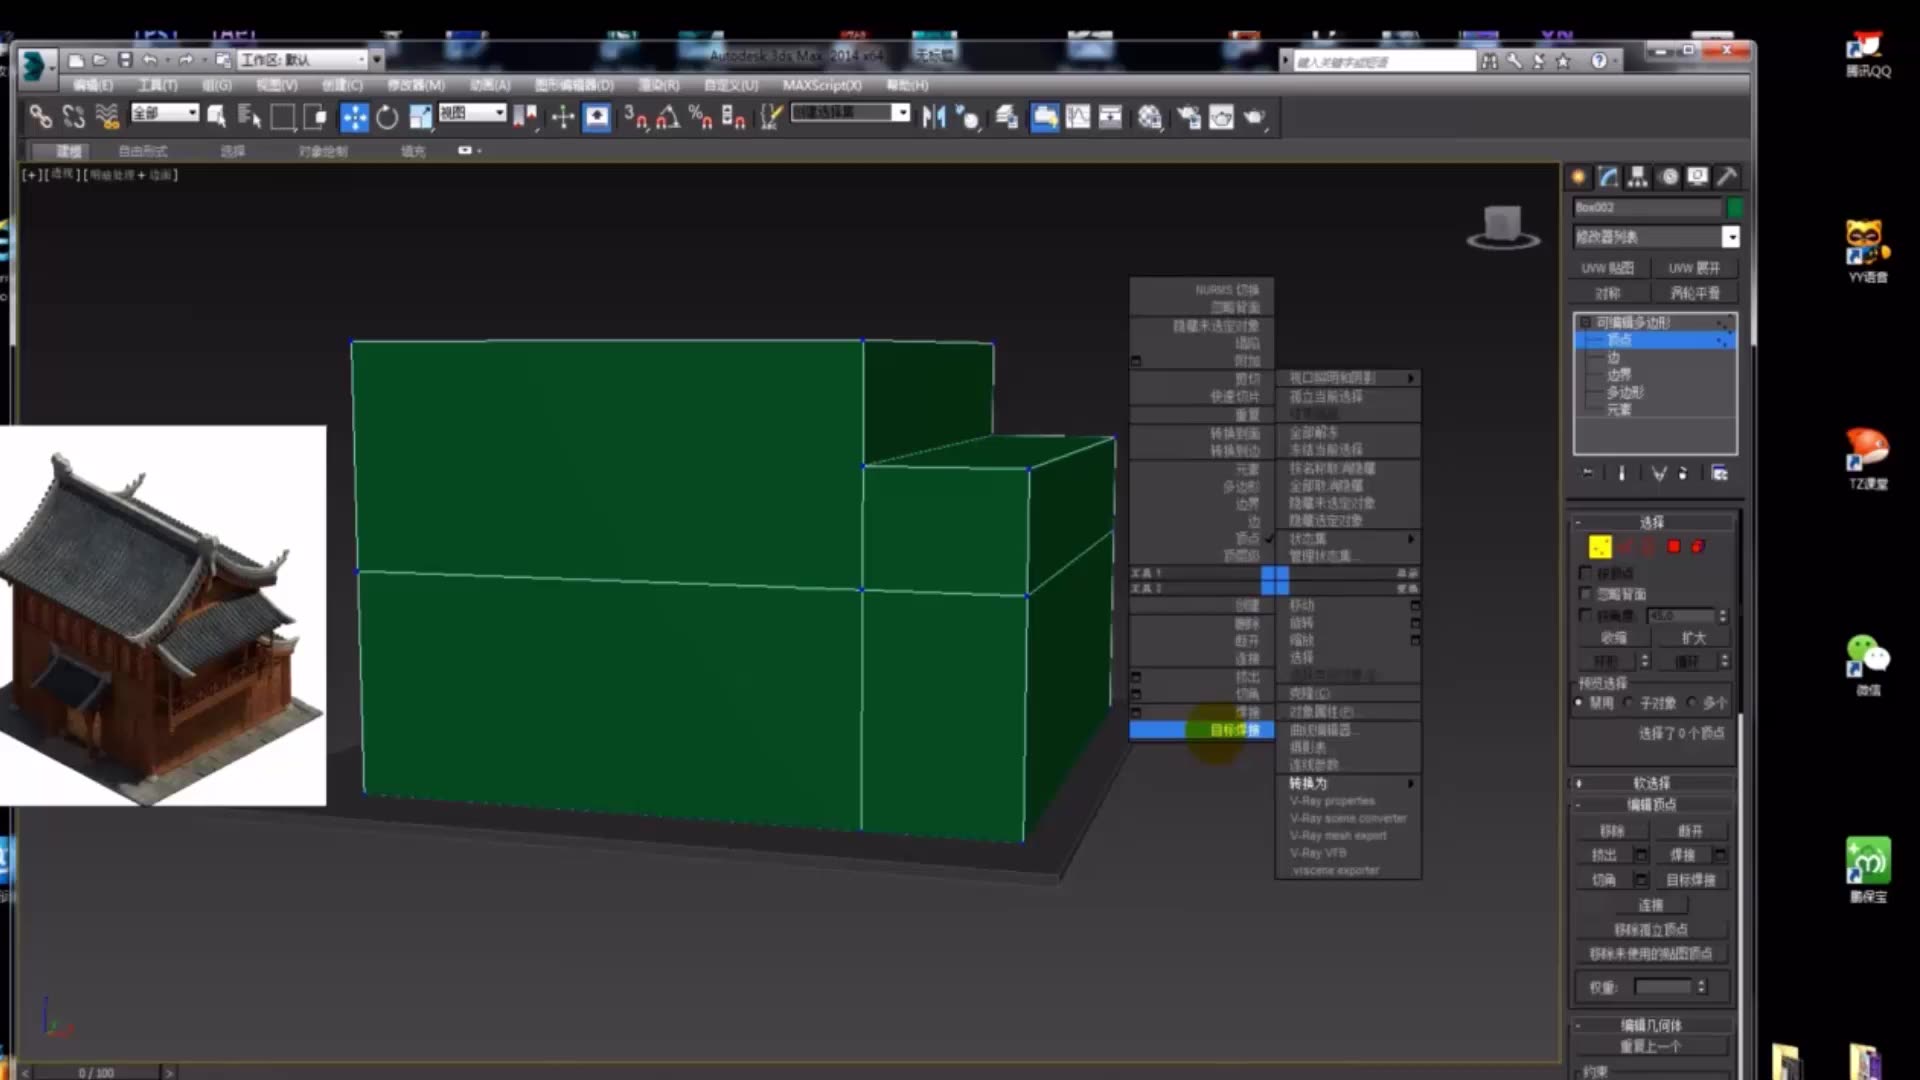Activate the Scale tool
This screenshot has height=1080, width=1920.
click(420, 116)
